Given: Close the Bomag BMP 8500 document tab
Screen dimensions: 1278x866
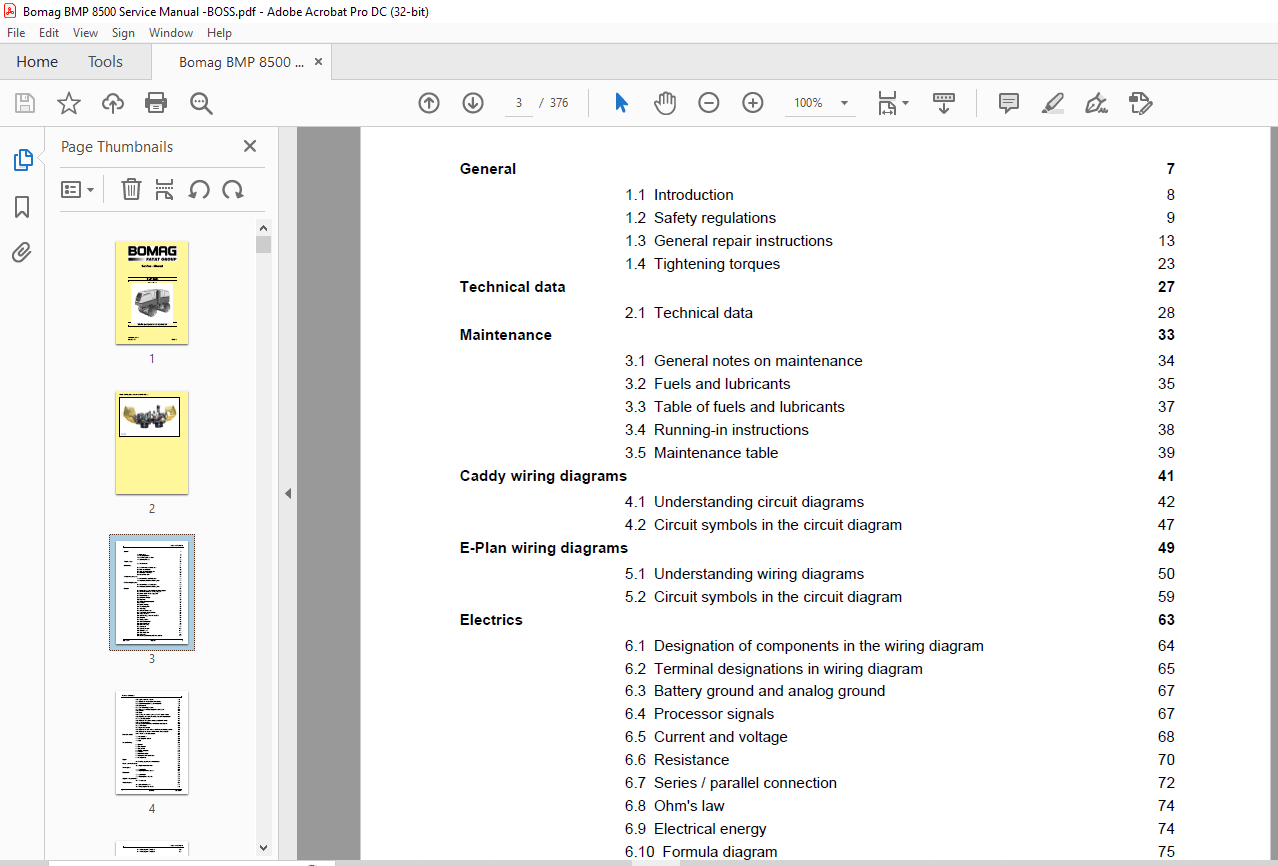Looking at the screenshot, I should 318,62.
